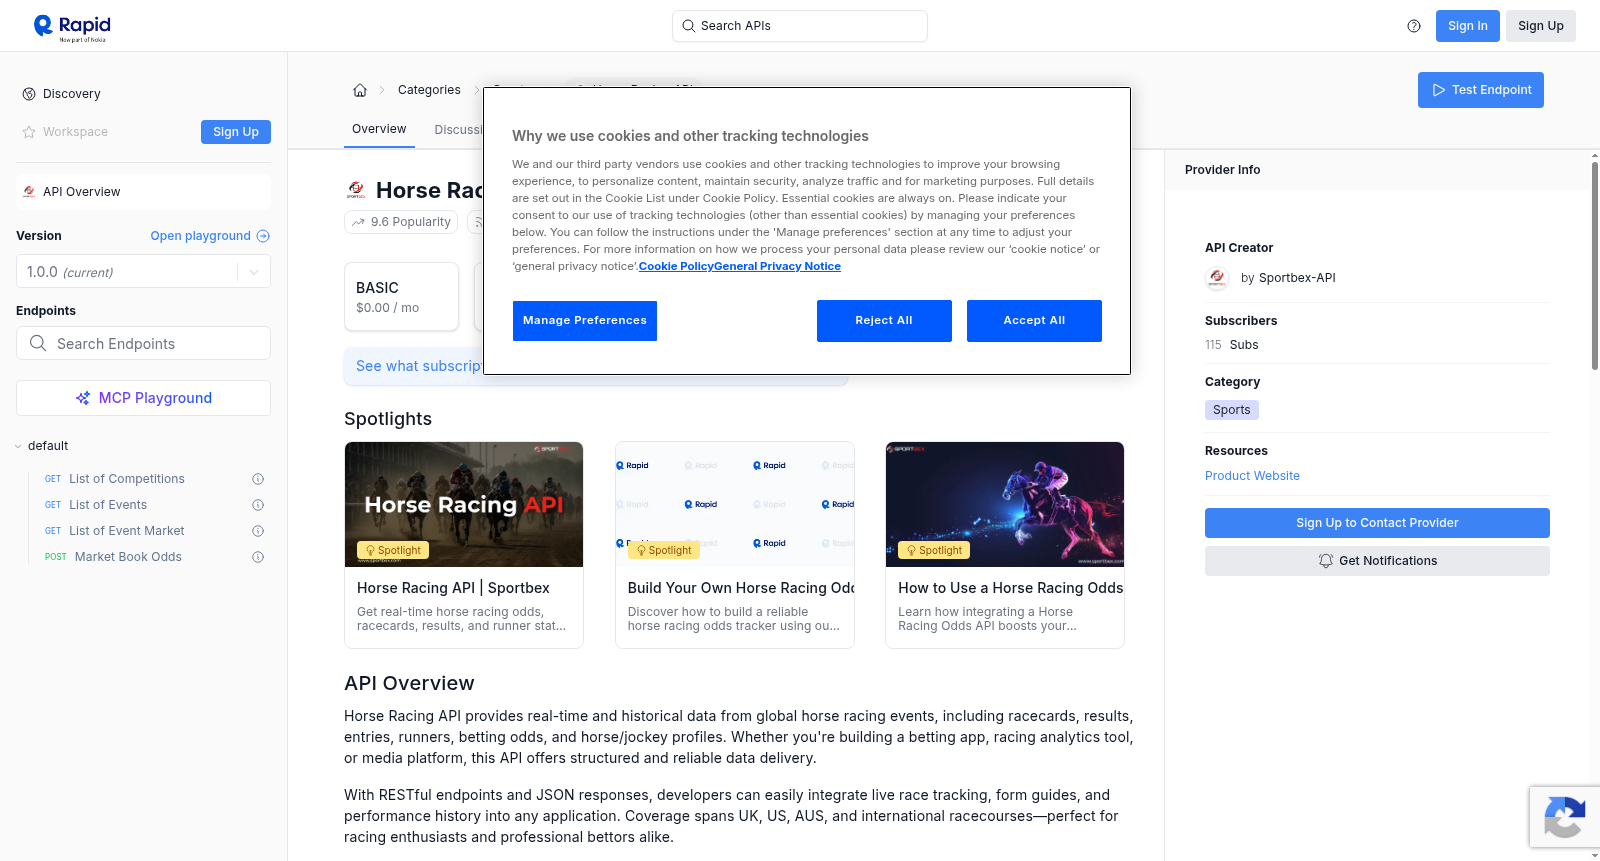Image resolution: width=1600 pixels, height=861 pixels.
Task: Select the Market Book Odds endpoint
Action: (128, 557)
